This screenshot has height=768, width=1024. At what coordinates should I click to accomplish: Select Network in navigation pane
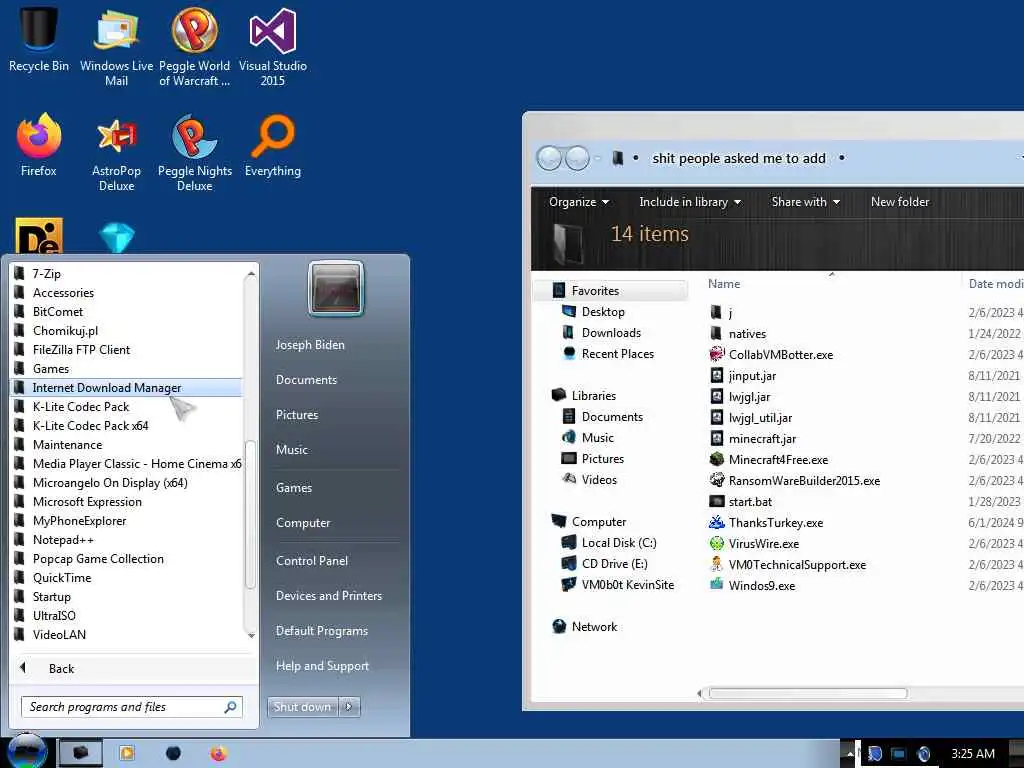(x=594, y=627)
